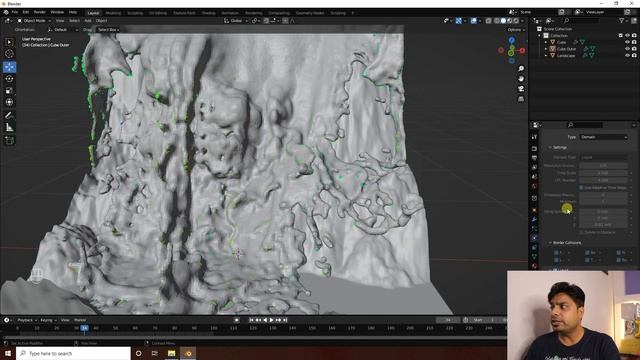Viewport: 640px width, 360px height.
Task: Open the Edit menu
Action: coord(26,13)
